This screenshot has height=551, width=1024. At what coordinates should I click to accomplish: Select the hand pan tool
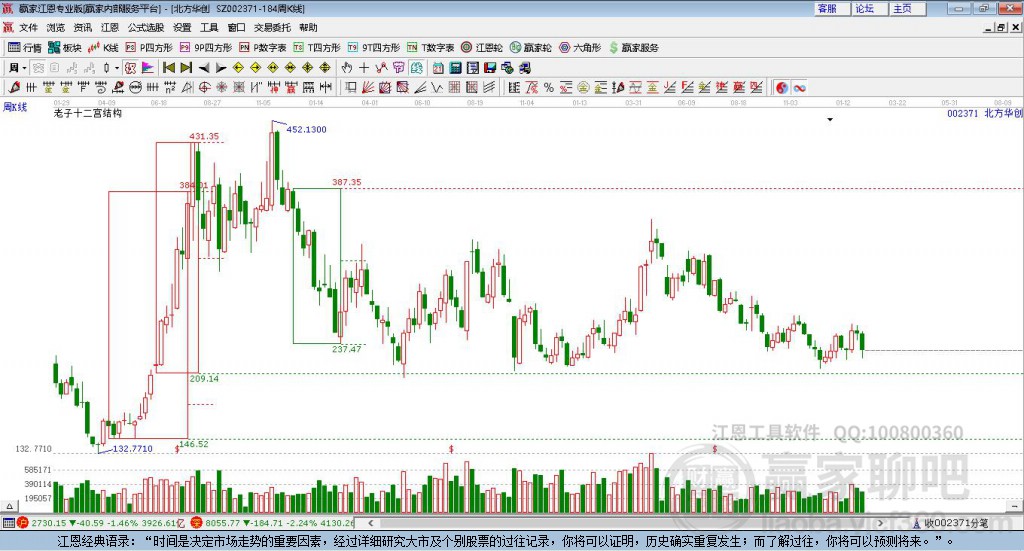click(x=347, y=68)
